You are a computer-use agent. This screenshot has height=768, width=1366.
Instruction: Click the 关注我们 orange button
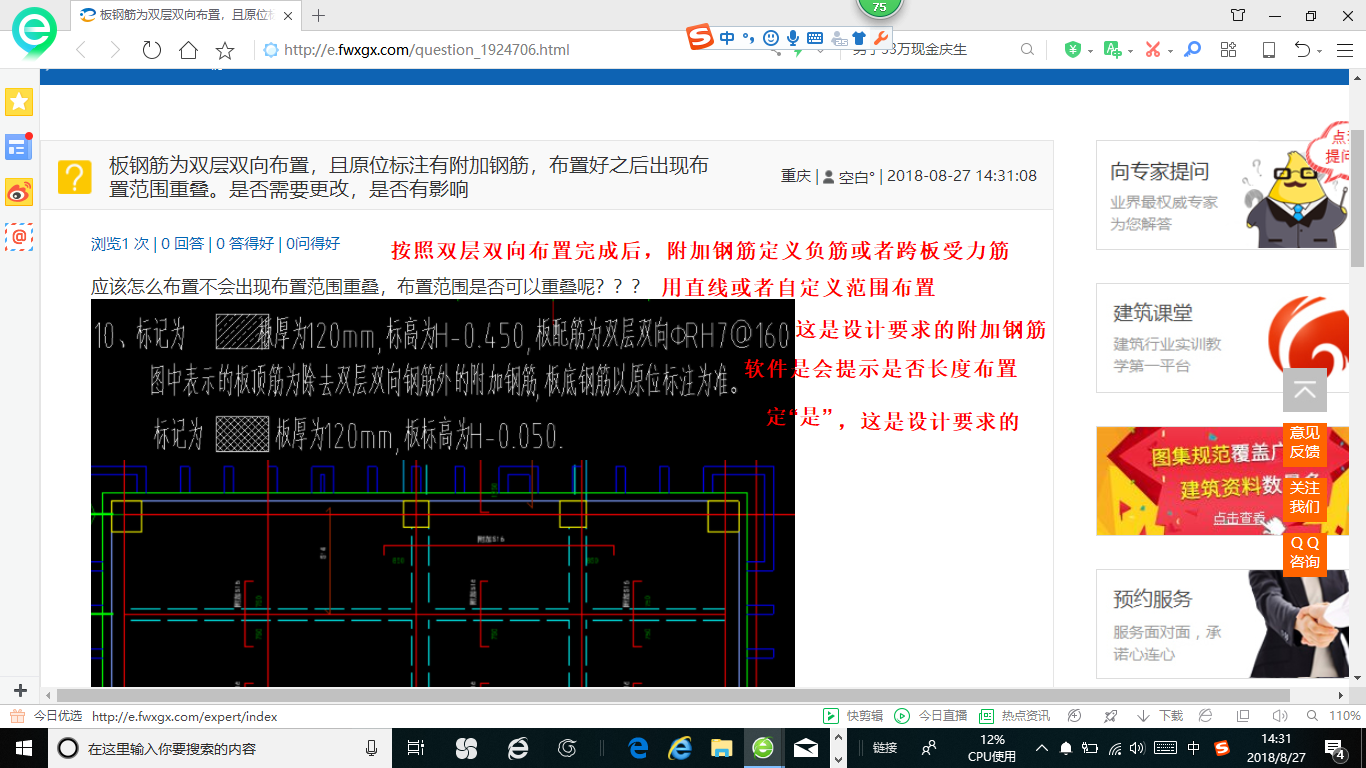(x=1304, y=497)
